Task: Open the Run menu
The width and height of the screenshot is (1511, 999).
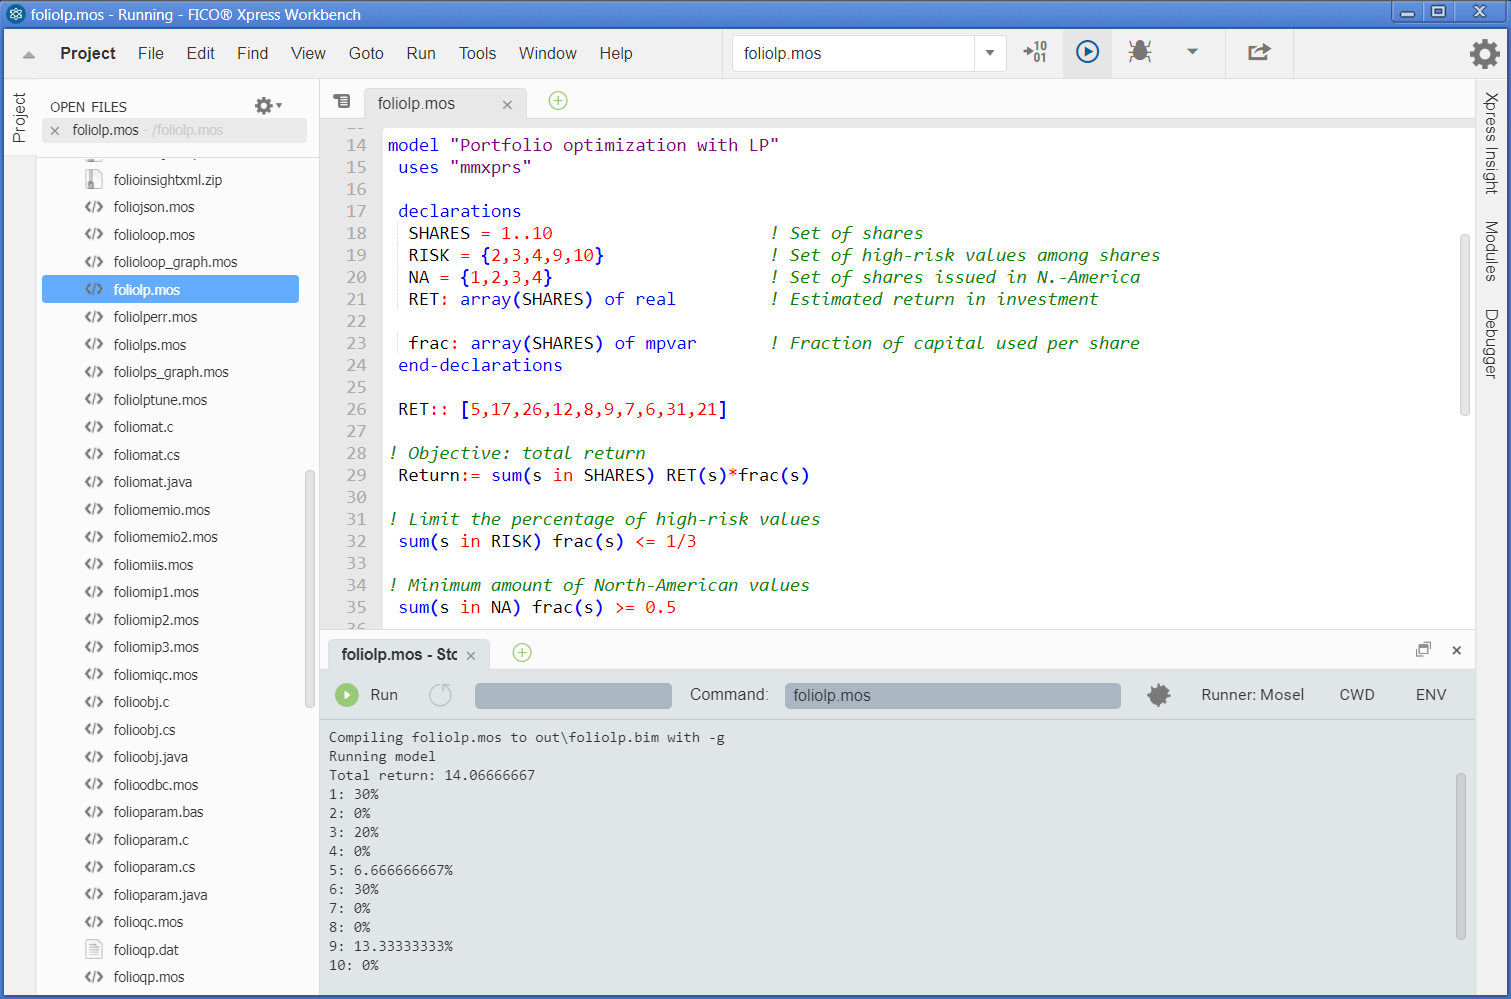Action: tap(420, 53)
